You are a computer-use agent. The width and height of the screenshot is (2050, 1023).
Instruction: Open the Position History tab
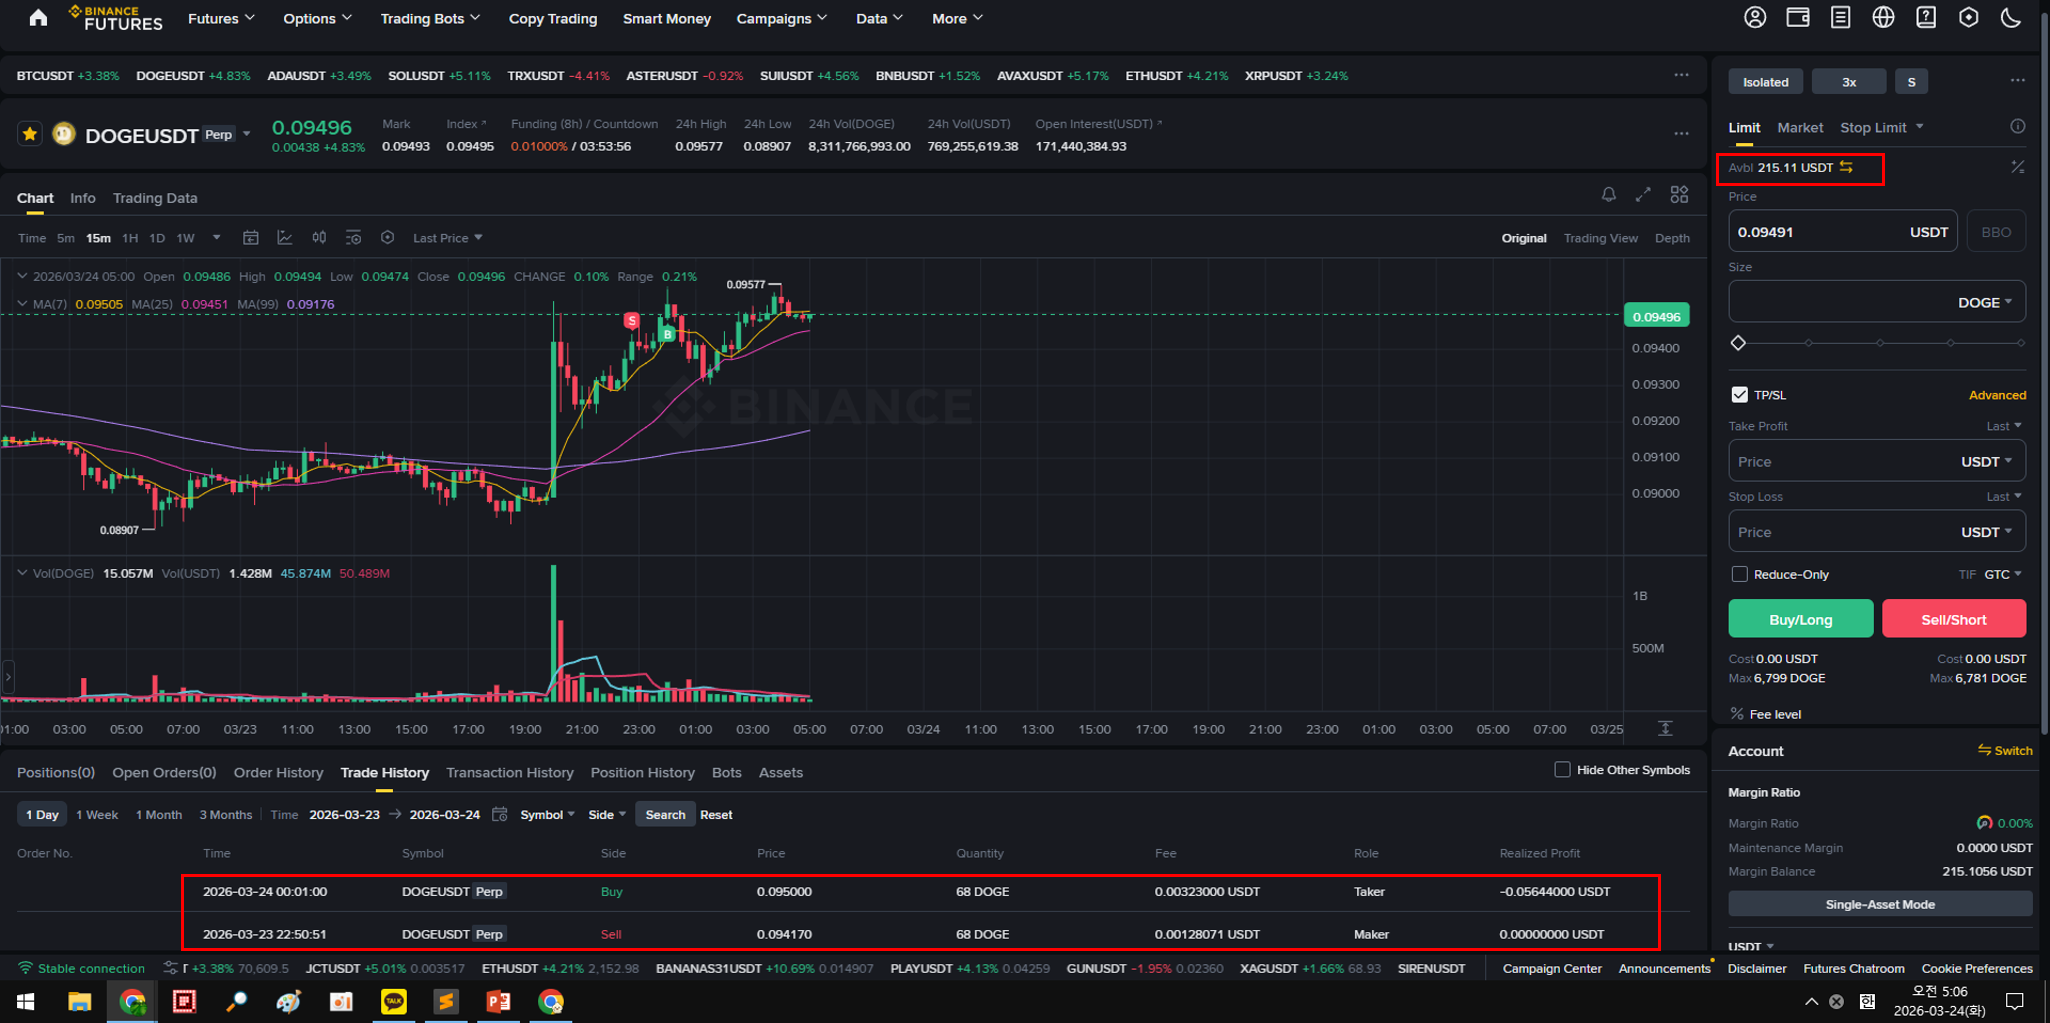642,772
